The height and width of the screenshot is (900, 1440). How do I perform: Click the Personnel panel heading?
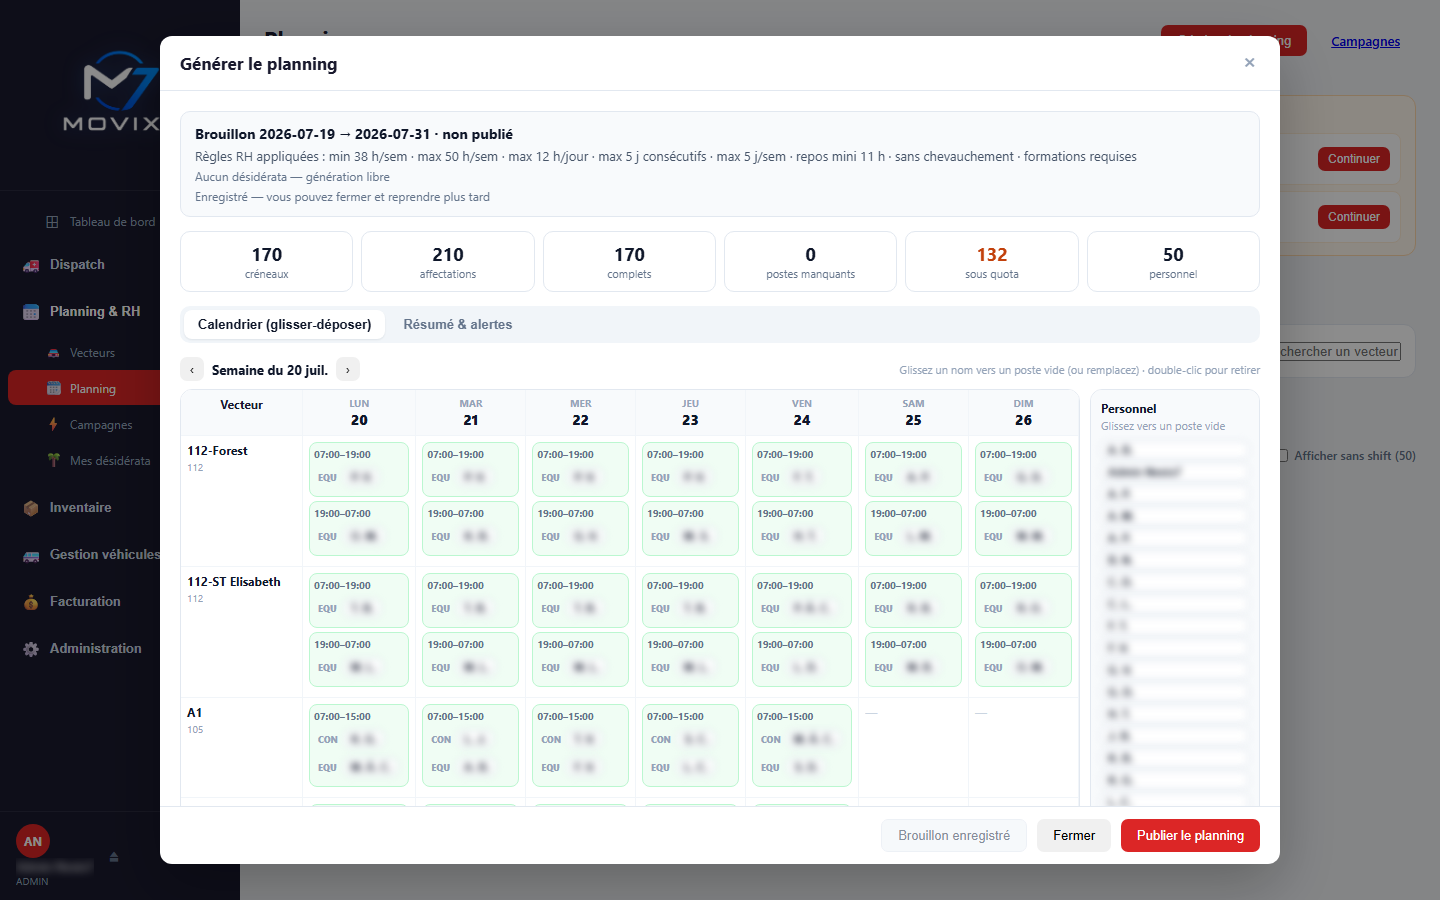tap(1129, 409)
